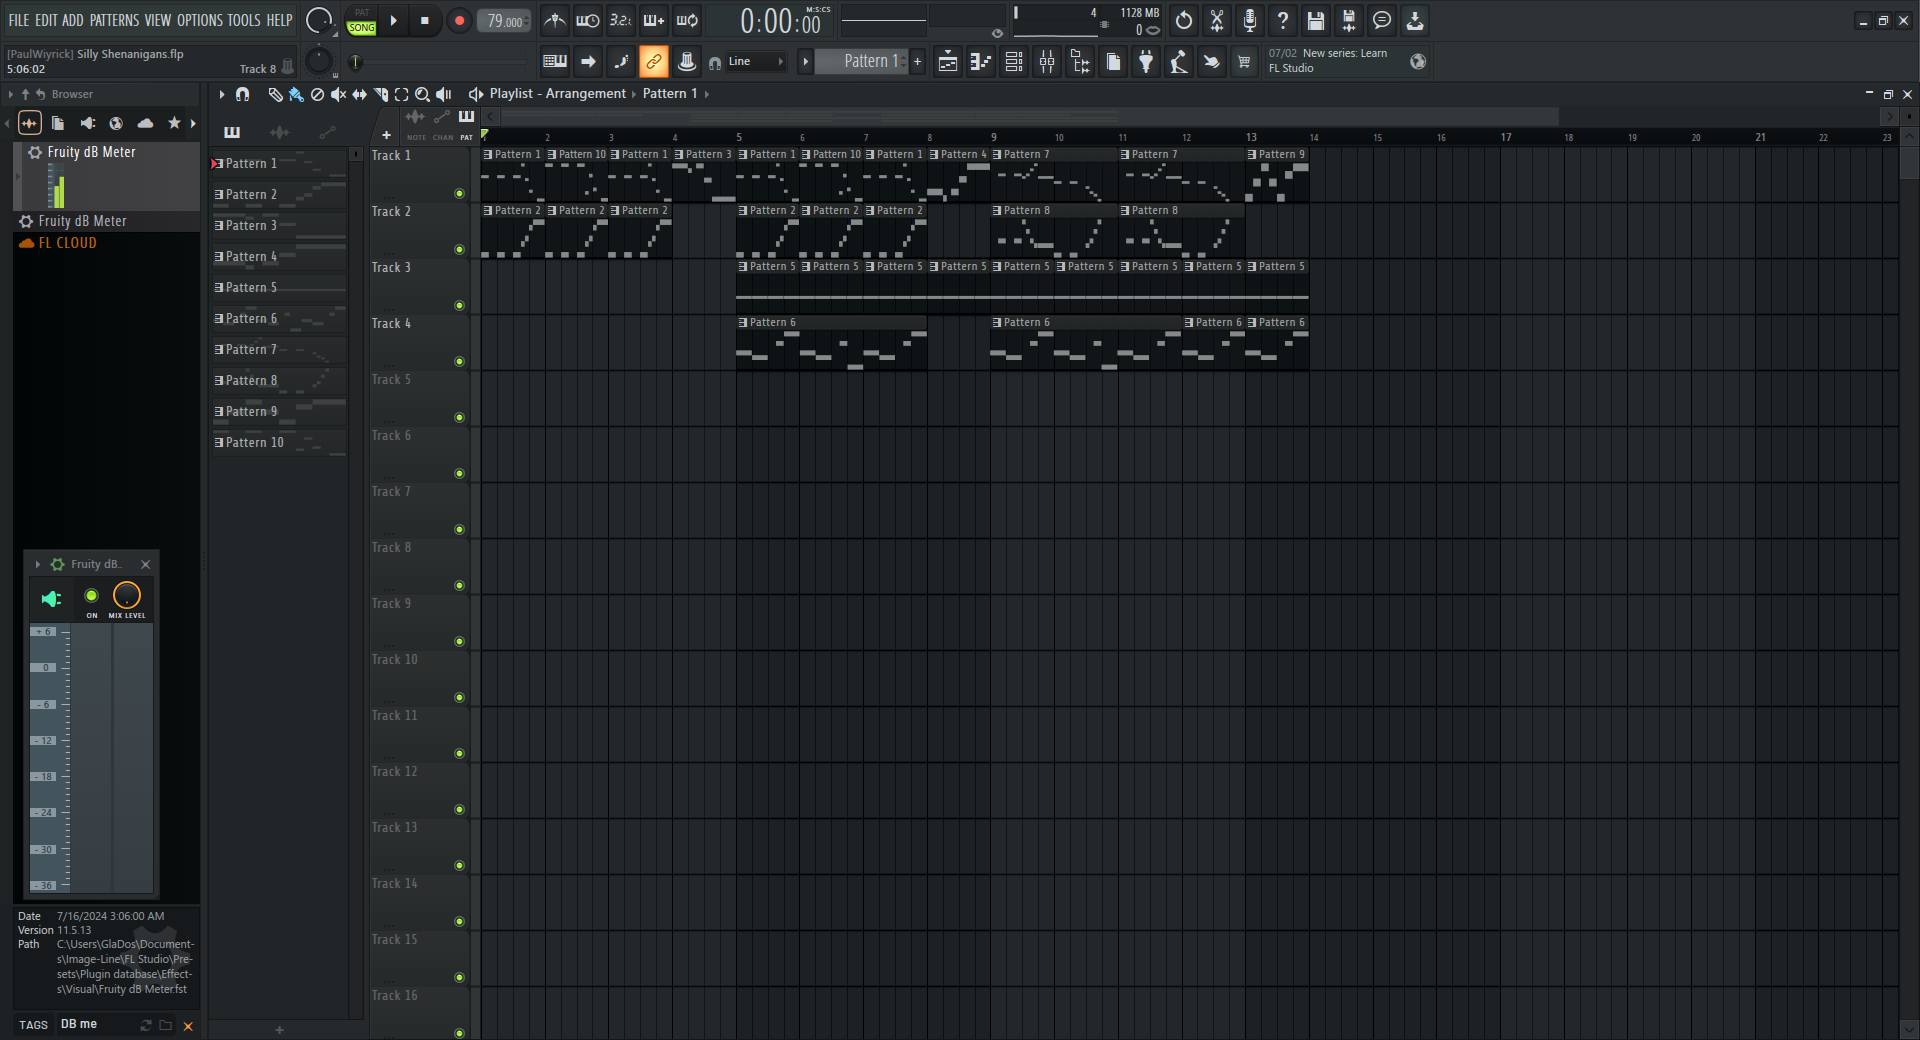Open the ADD menu
Screen dimensions: 1920x1040
point(73,20)
